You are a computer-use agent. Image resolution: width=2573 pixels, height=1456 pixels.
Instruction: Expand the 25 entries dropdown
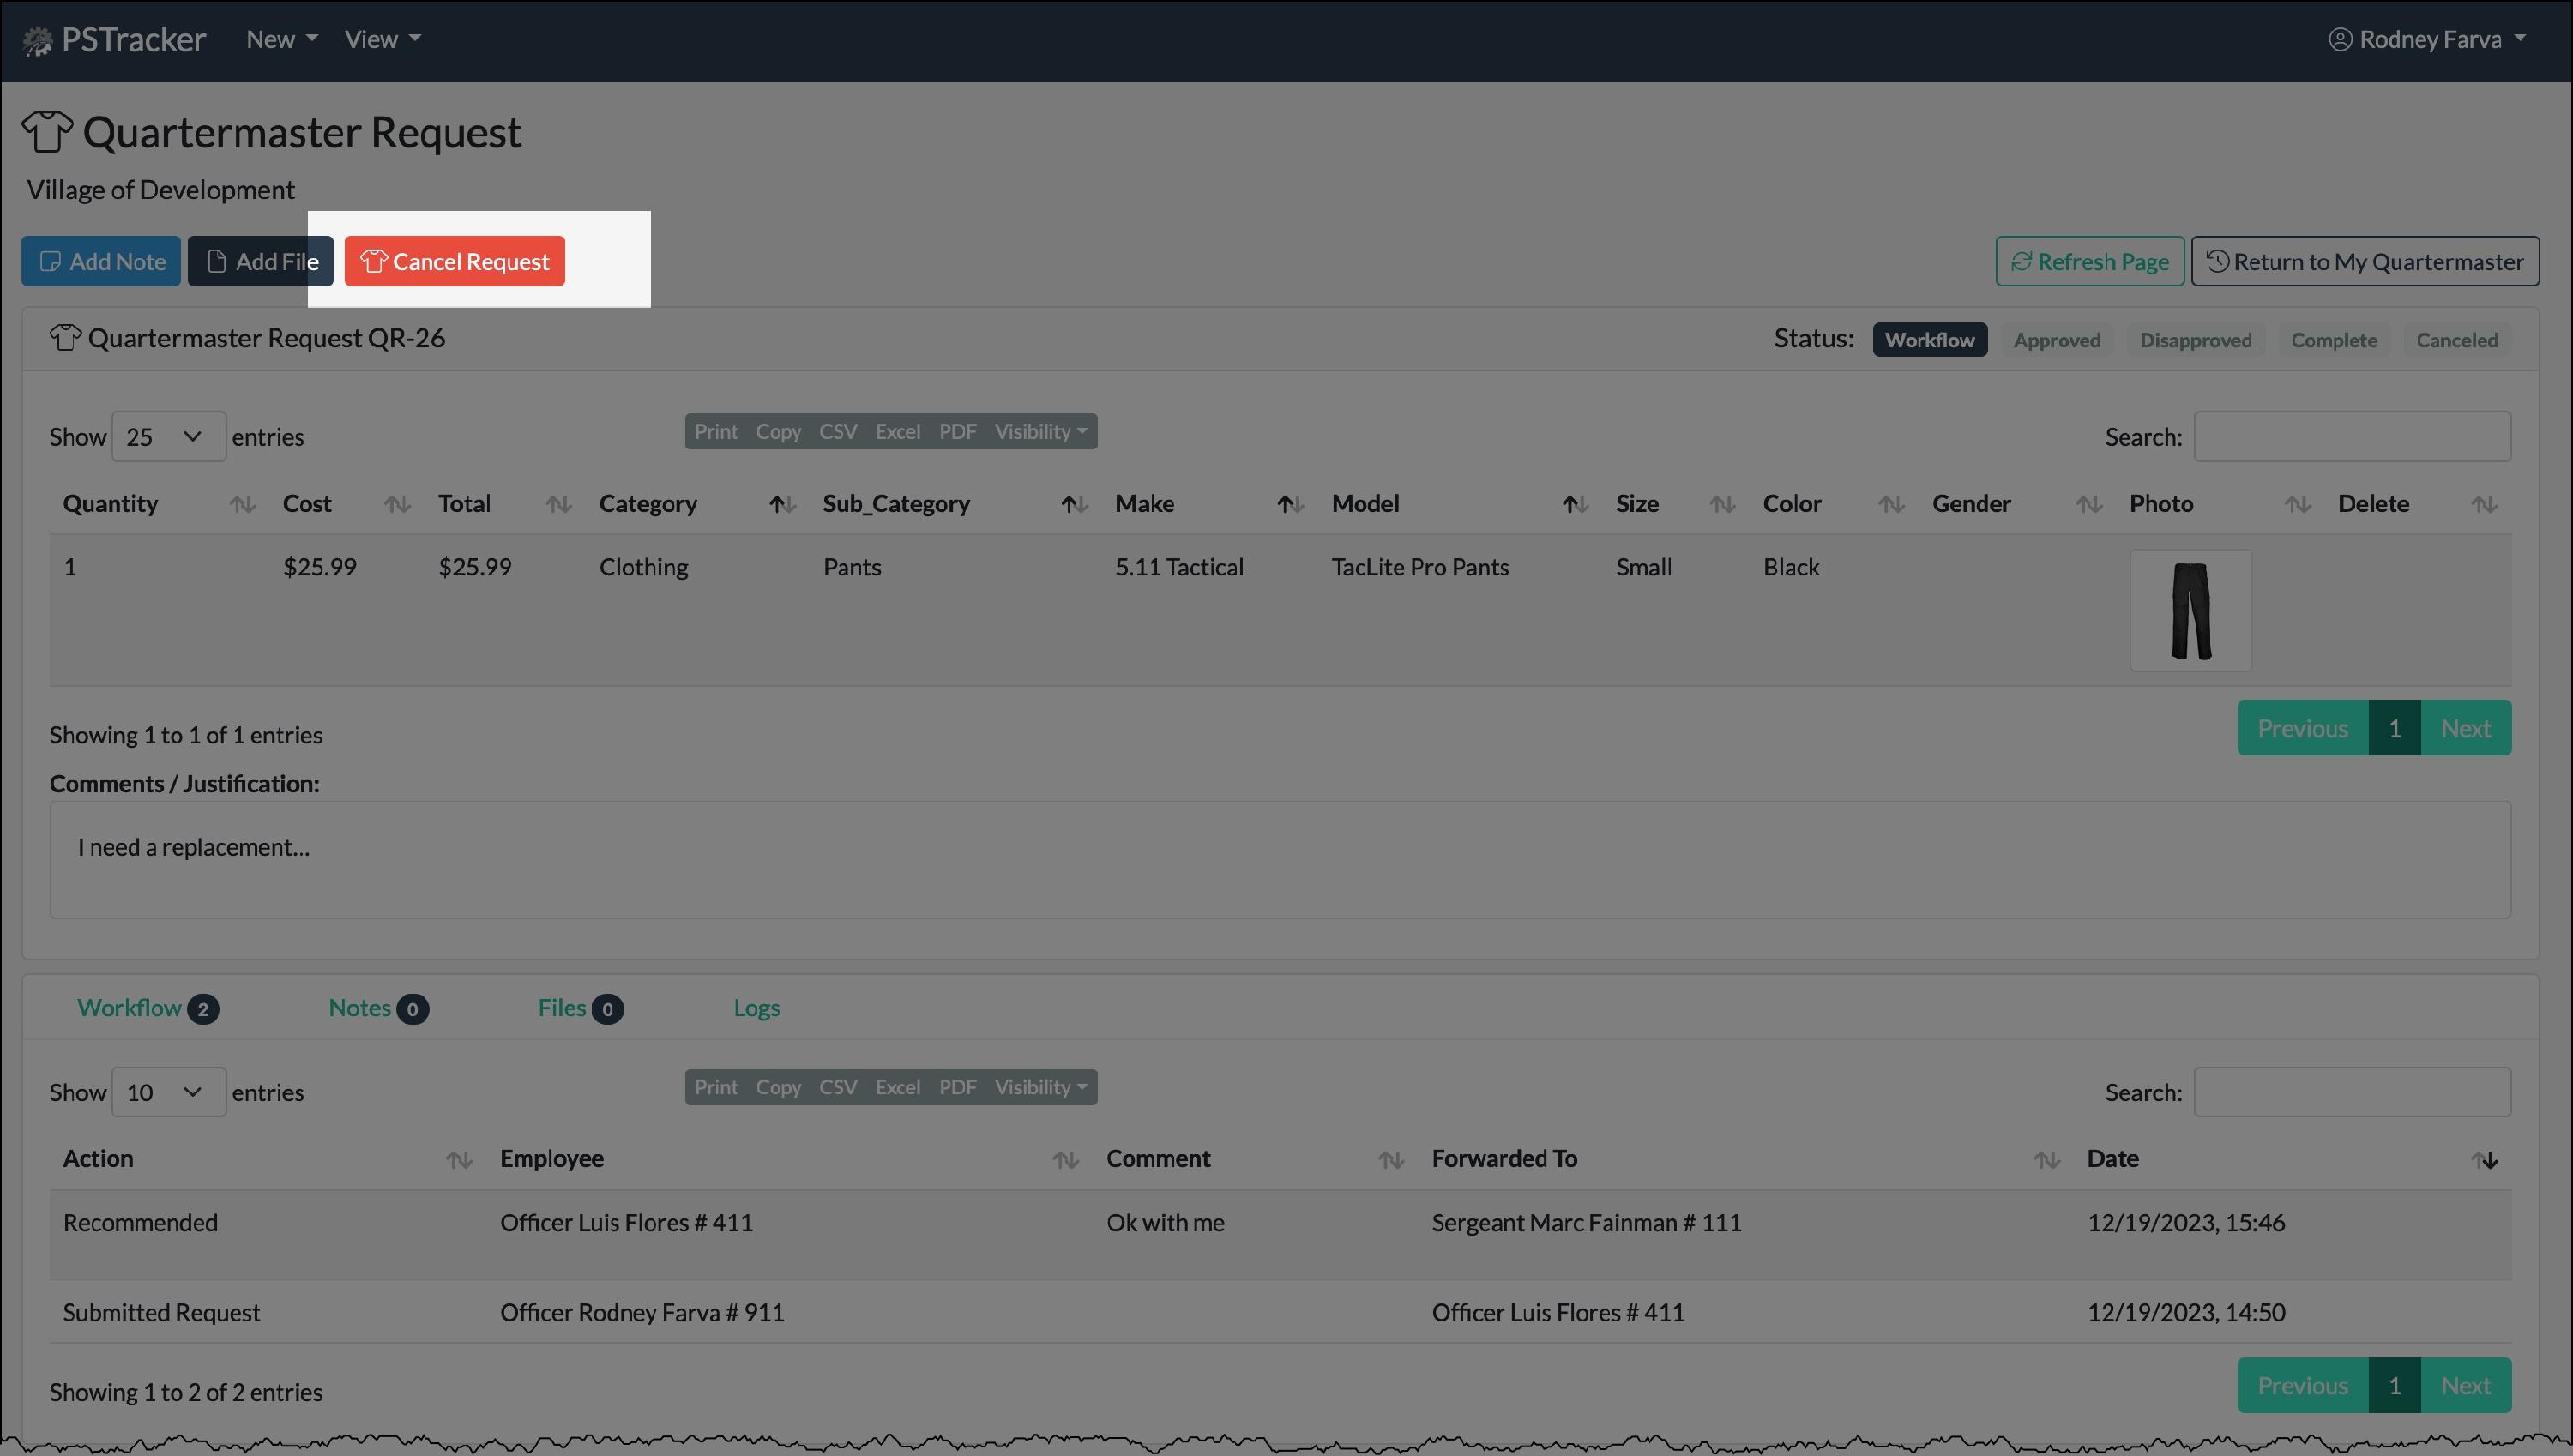[x=168, y=437]
